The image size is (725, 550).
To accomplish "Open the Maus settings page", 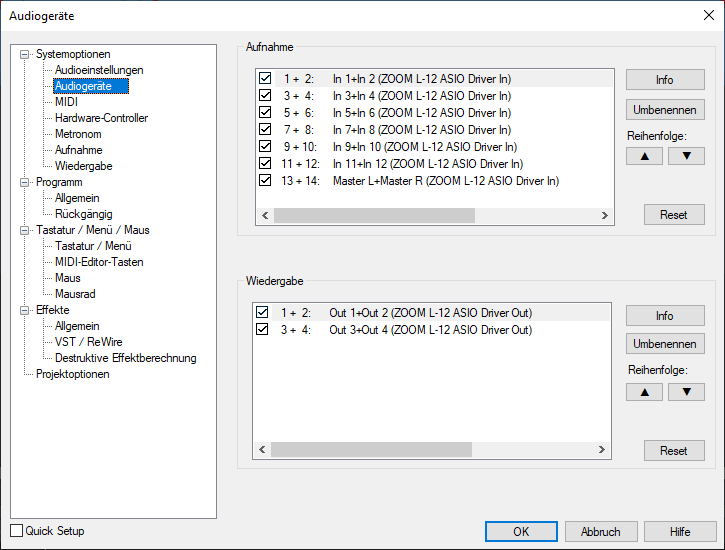I will click(68, 278).
